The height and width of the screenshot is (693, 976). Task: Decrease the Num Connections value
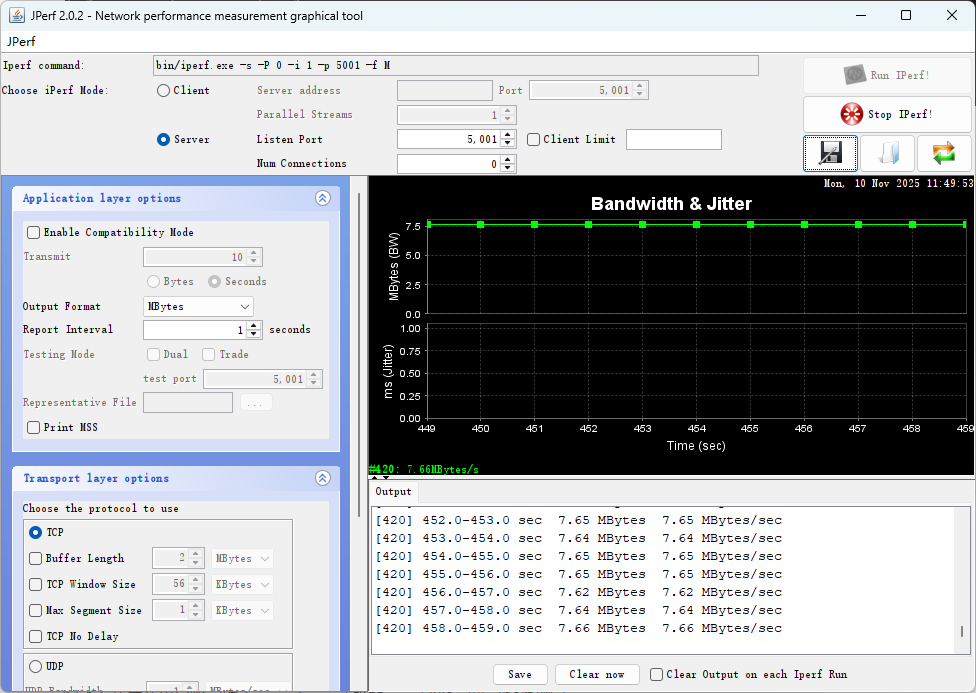coord(508,168)
